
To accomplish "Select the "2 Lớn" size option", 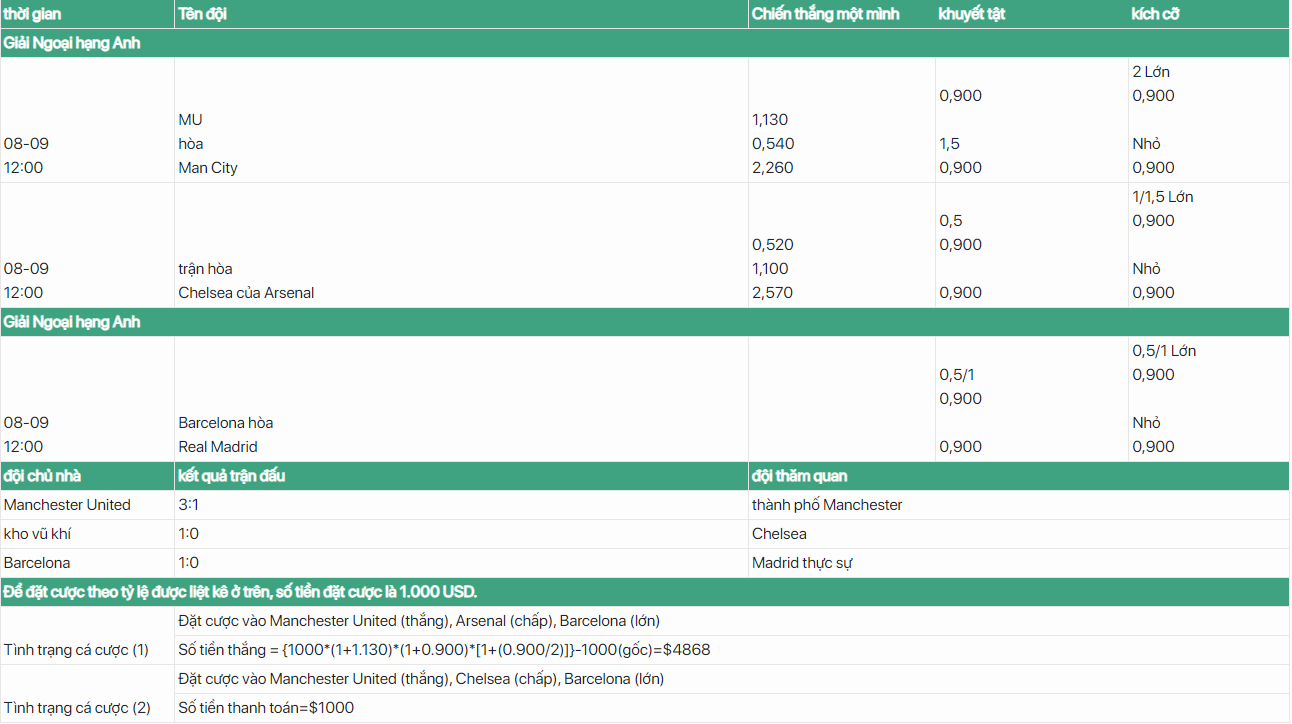I will coord(1151,72).
